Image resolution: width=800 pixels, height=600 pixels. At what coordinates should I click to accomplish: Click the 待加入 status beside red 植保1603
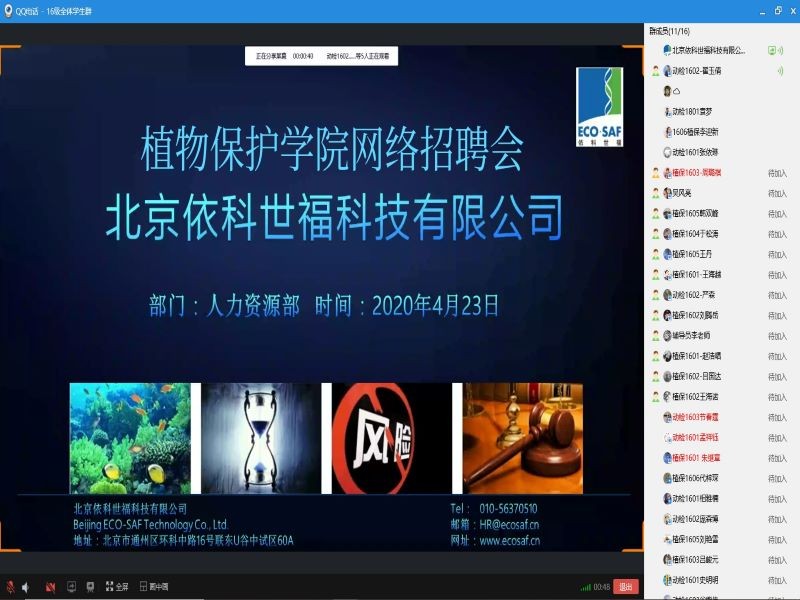777,173
